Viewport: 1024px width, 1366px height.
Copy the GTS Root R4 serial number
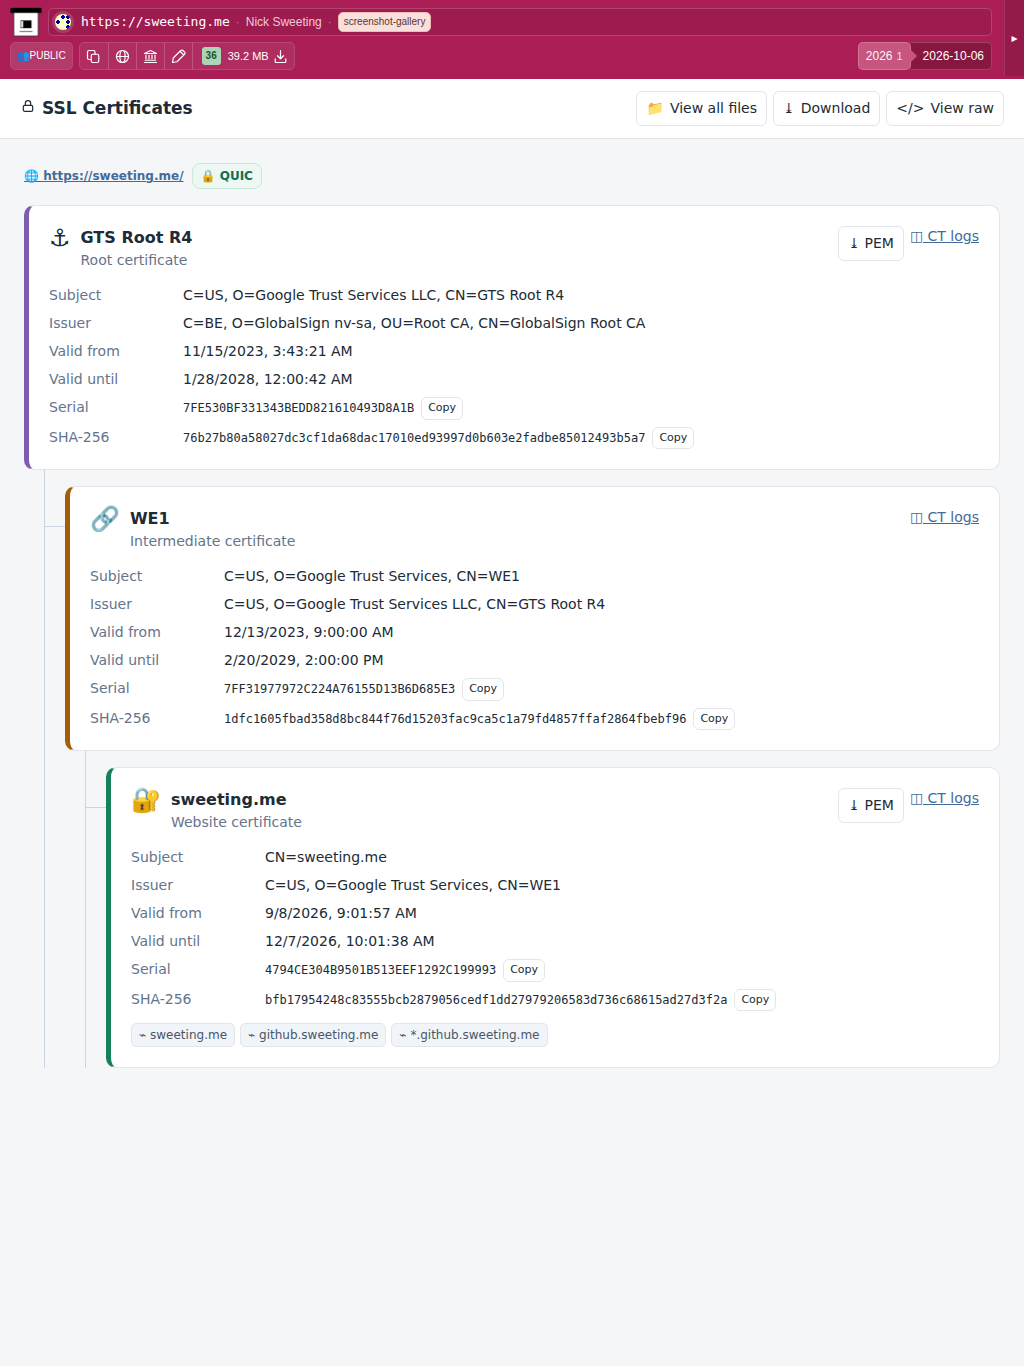[442, 408]
